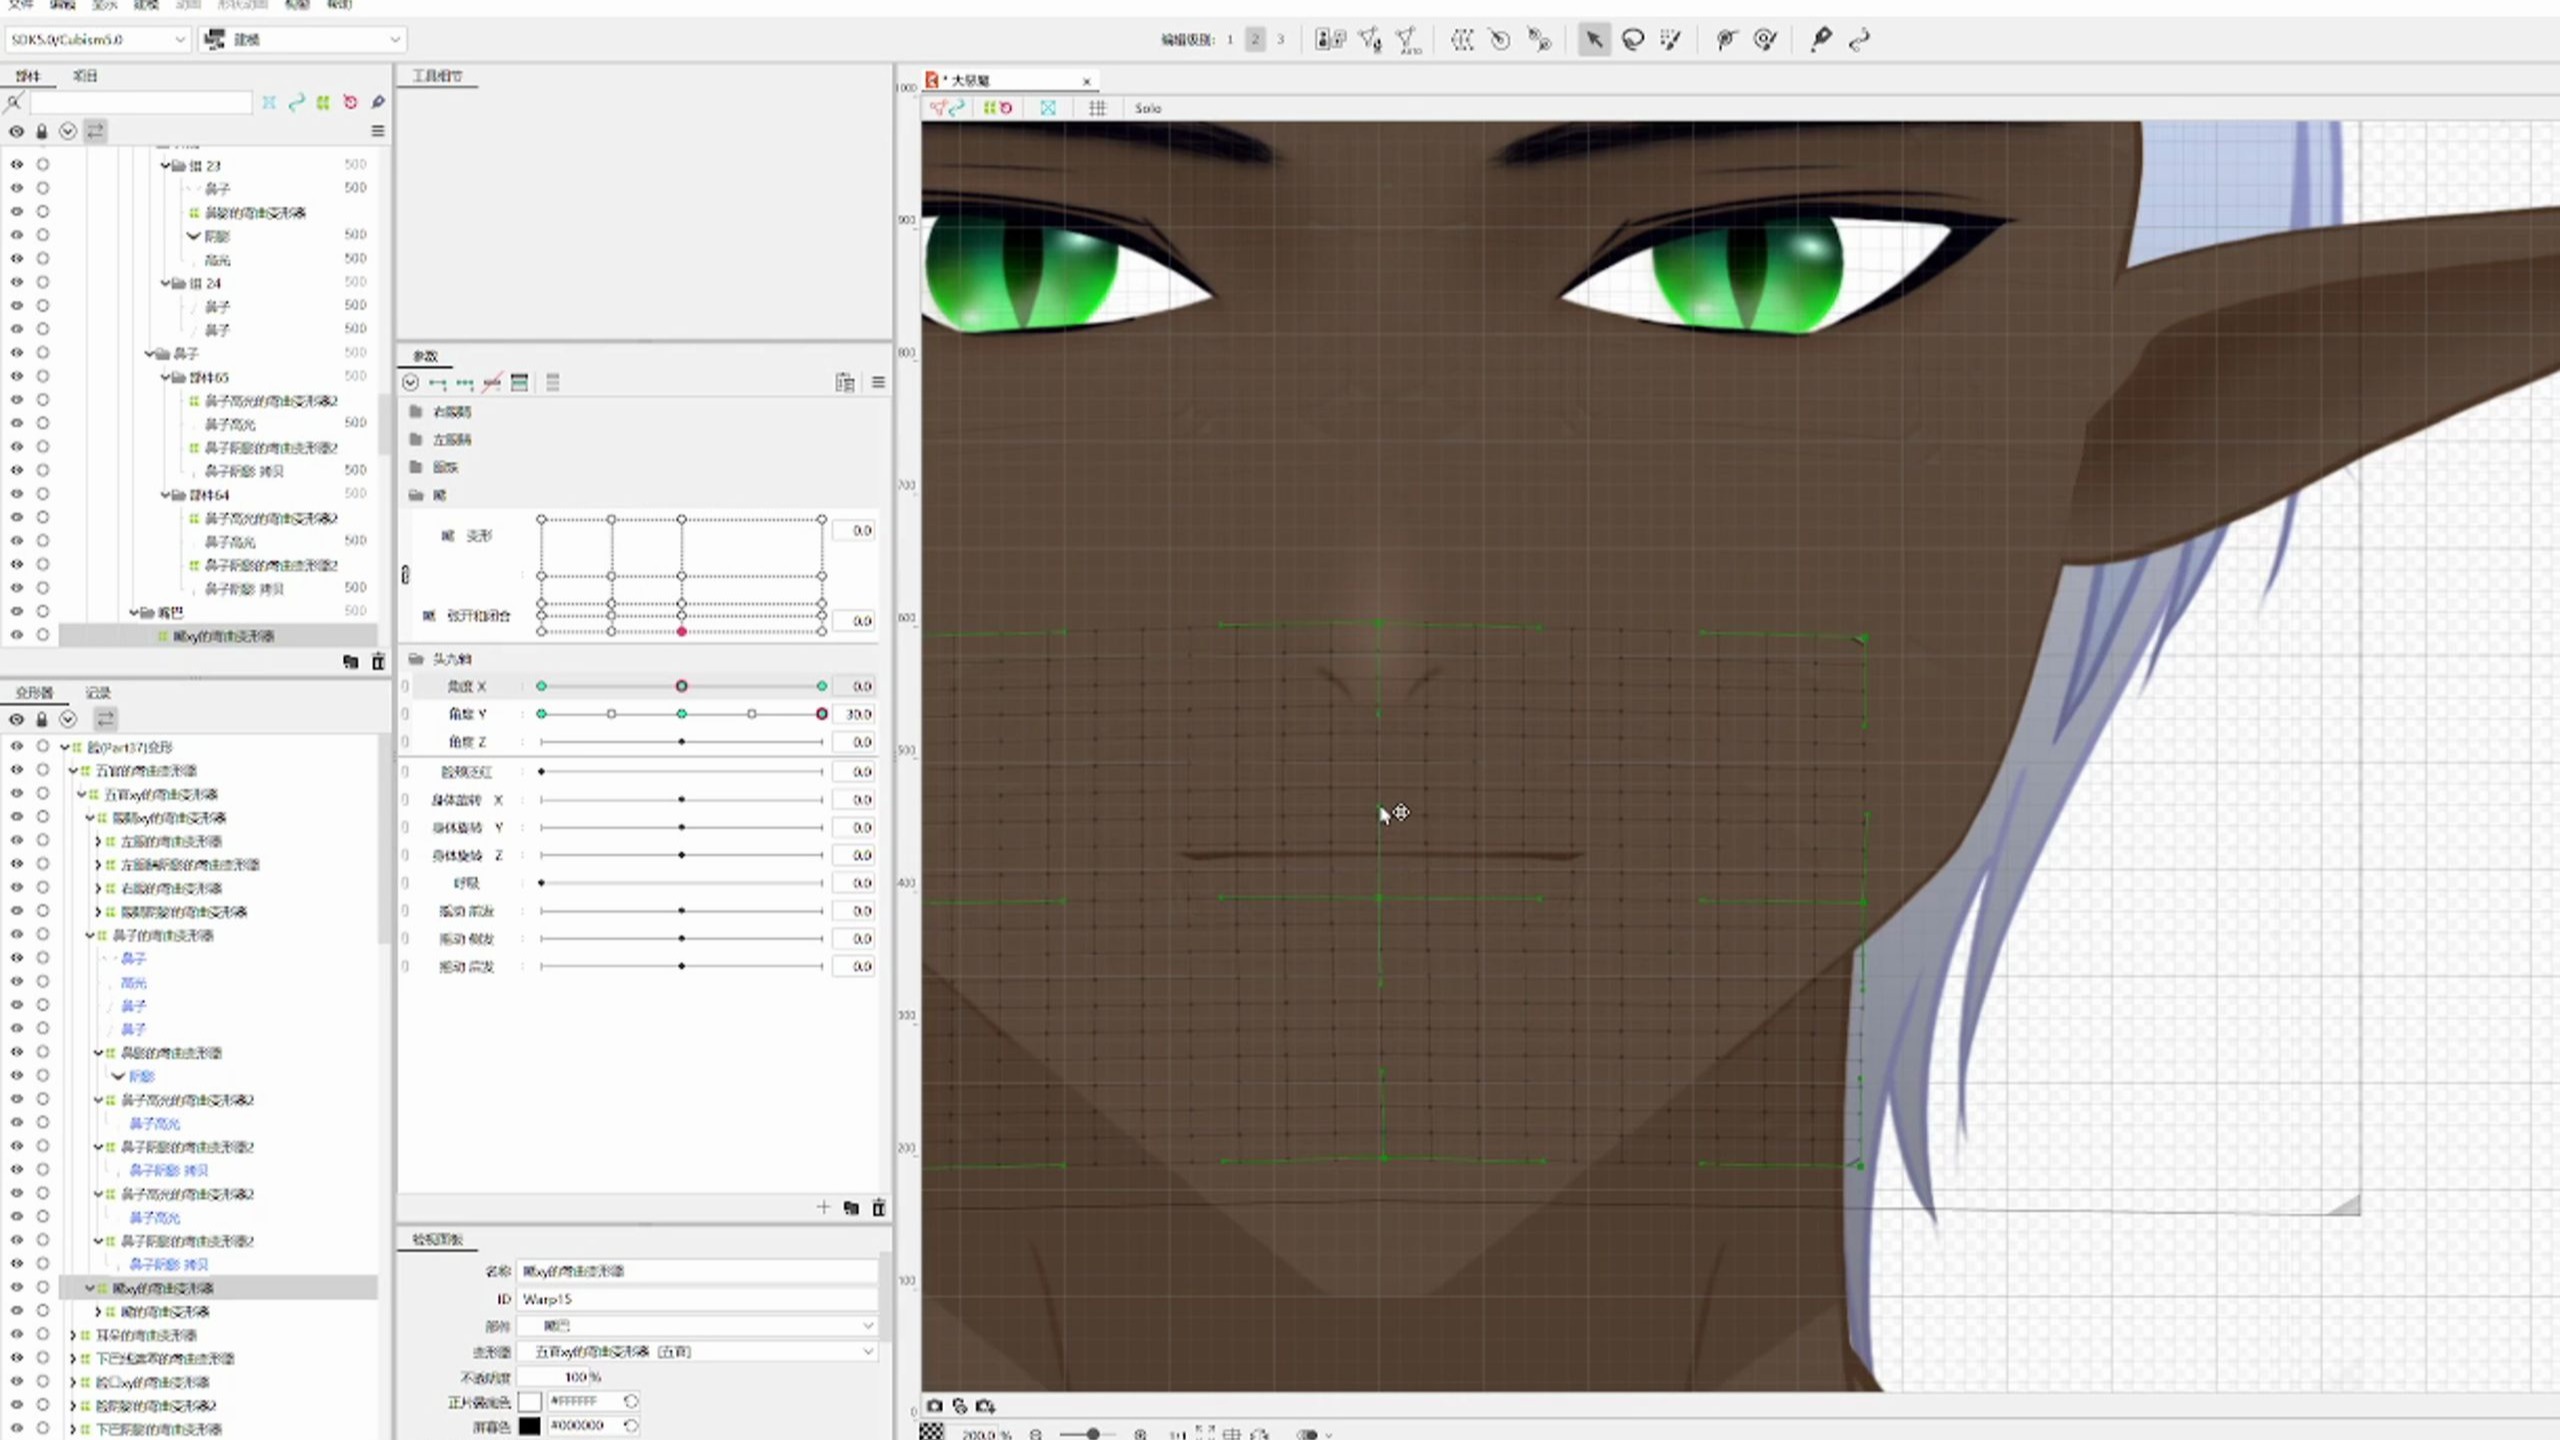Open the parent deformer dropdown in inspector
The height and width of the screenshot is (1440, 2560).
(x=697, y=1352)
